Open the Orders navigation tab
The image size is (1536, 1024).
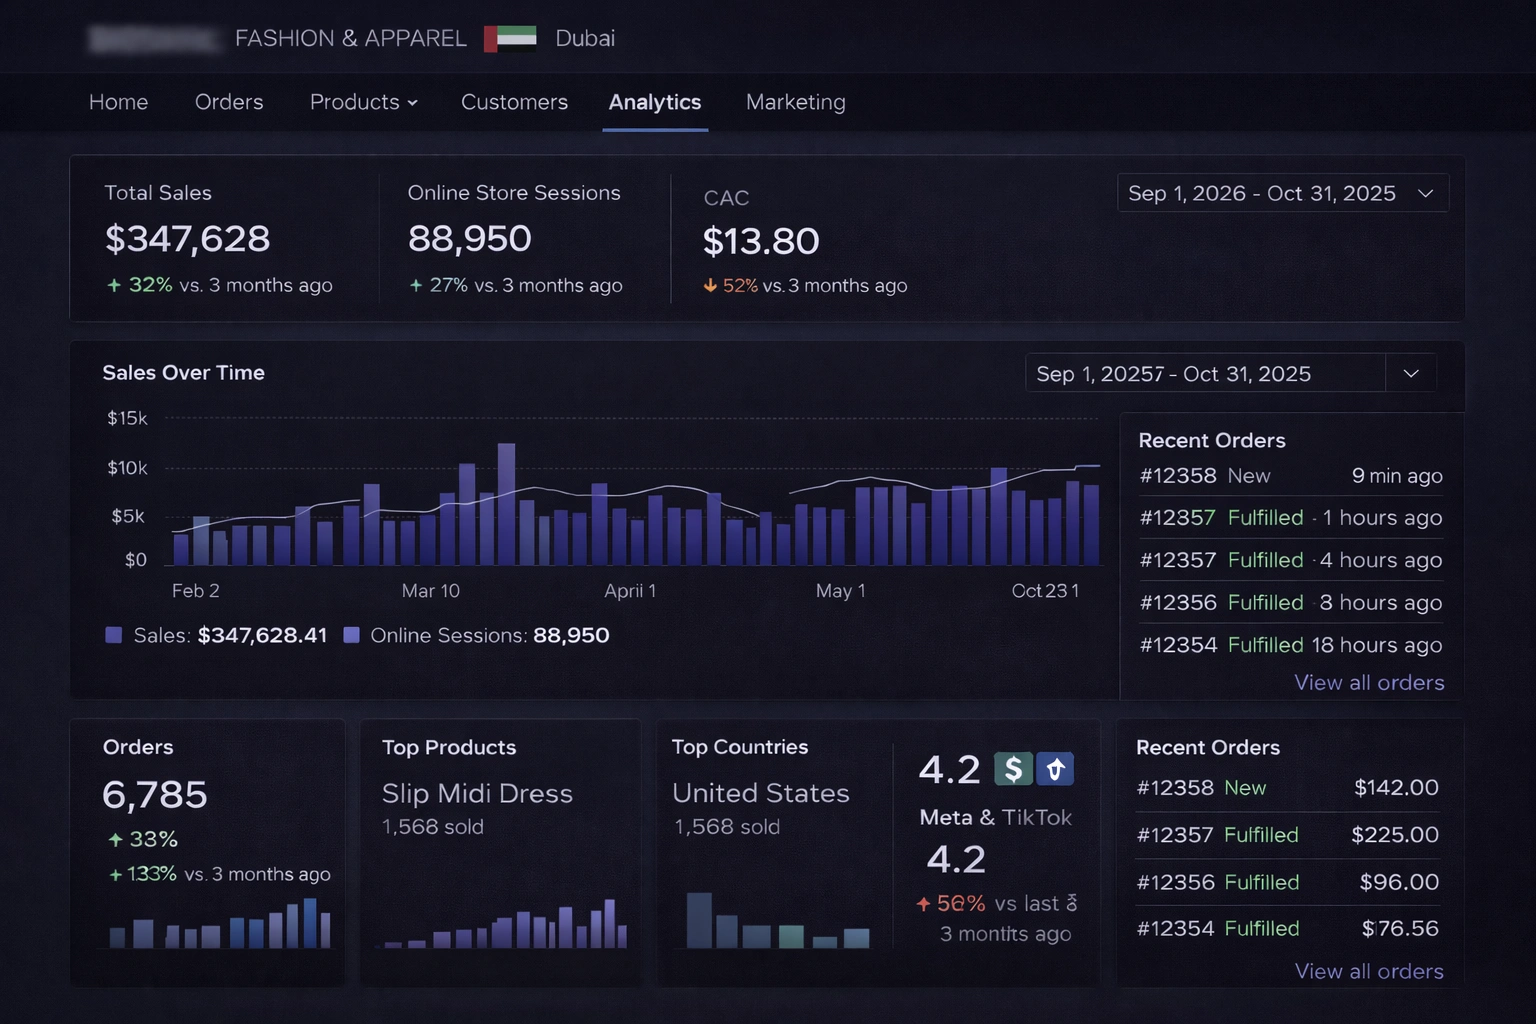[x=229, y=102]
